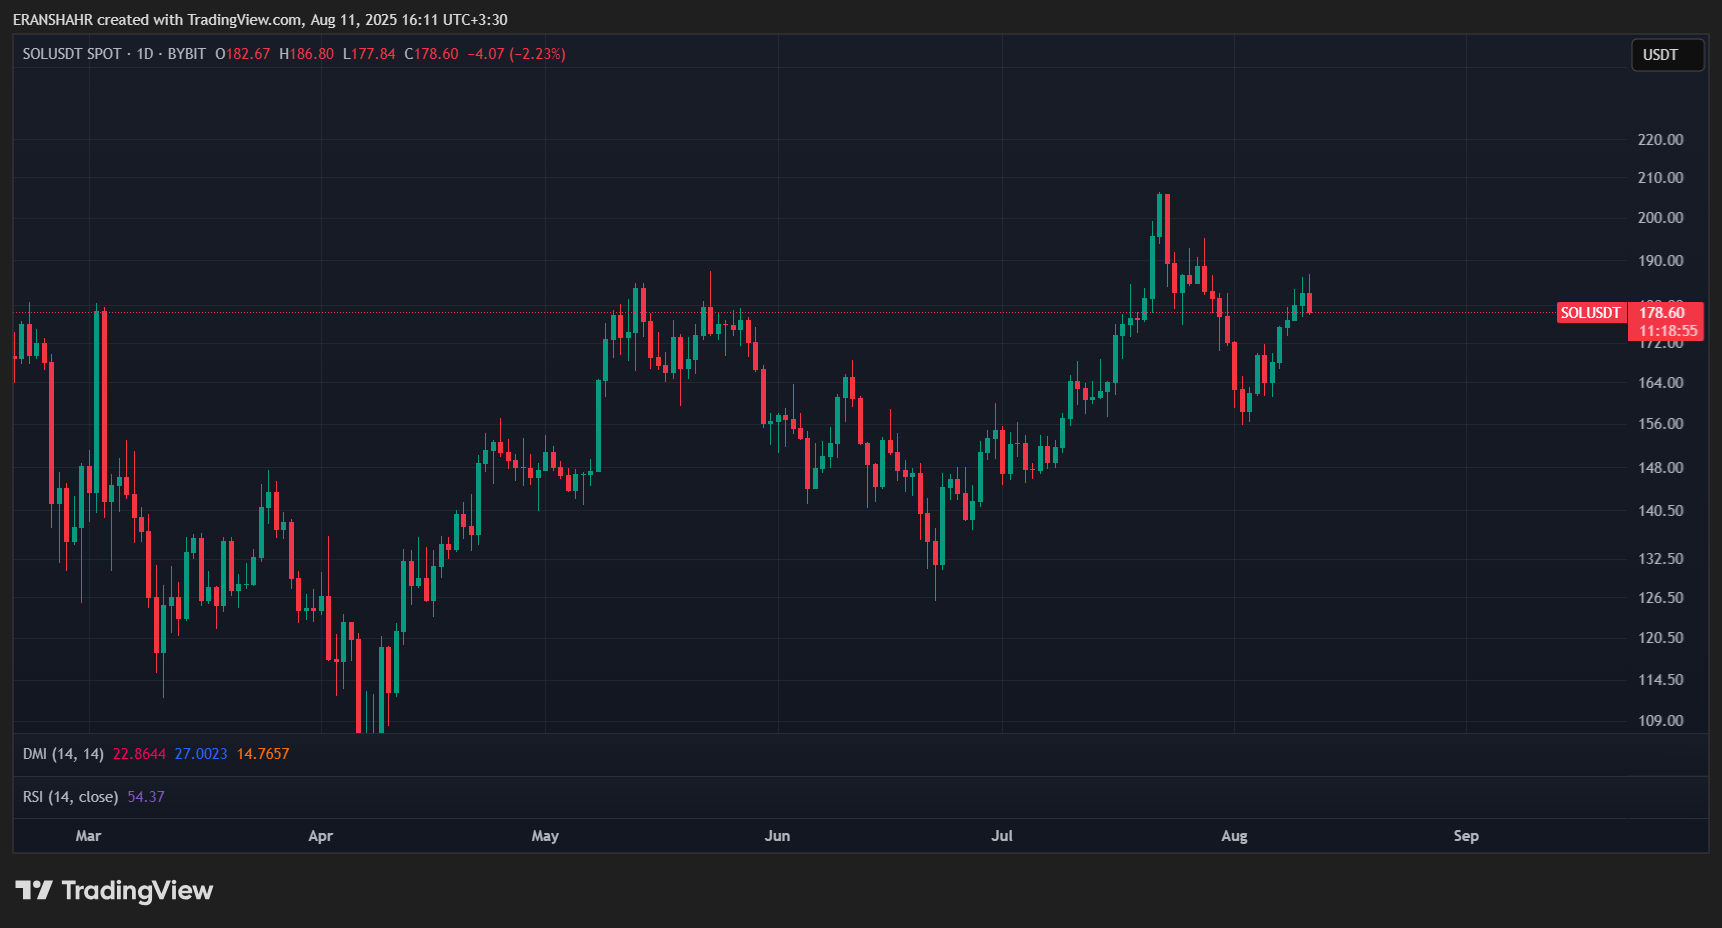Click the close value 178.60 in header
The height and width of the screenshot is (928, 1722).
(436, 54)
